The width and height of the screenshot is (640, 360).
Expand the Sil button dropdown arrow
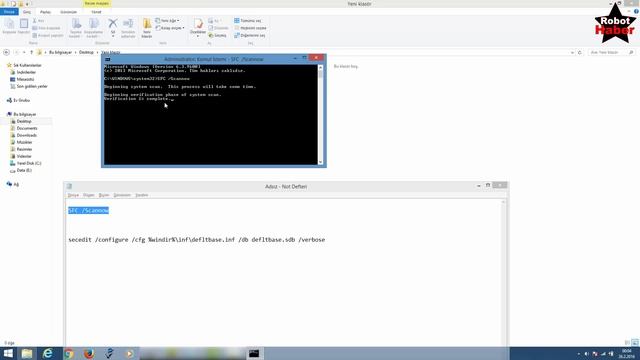[113, 36]
